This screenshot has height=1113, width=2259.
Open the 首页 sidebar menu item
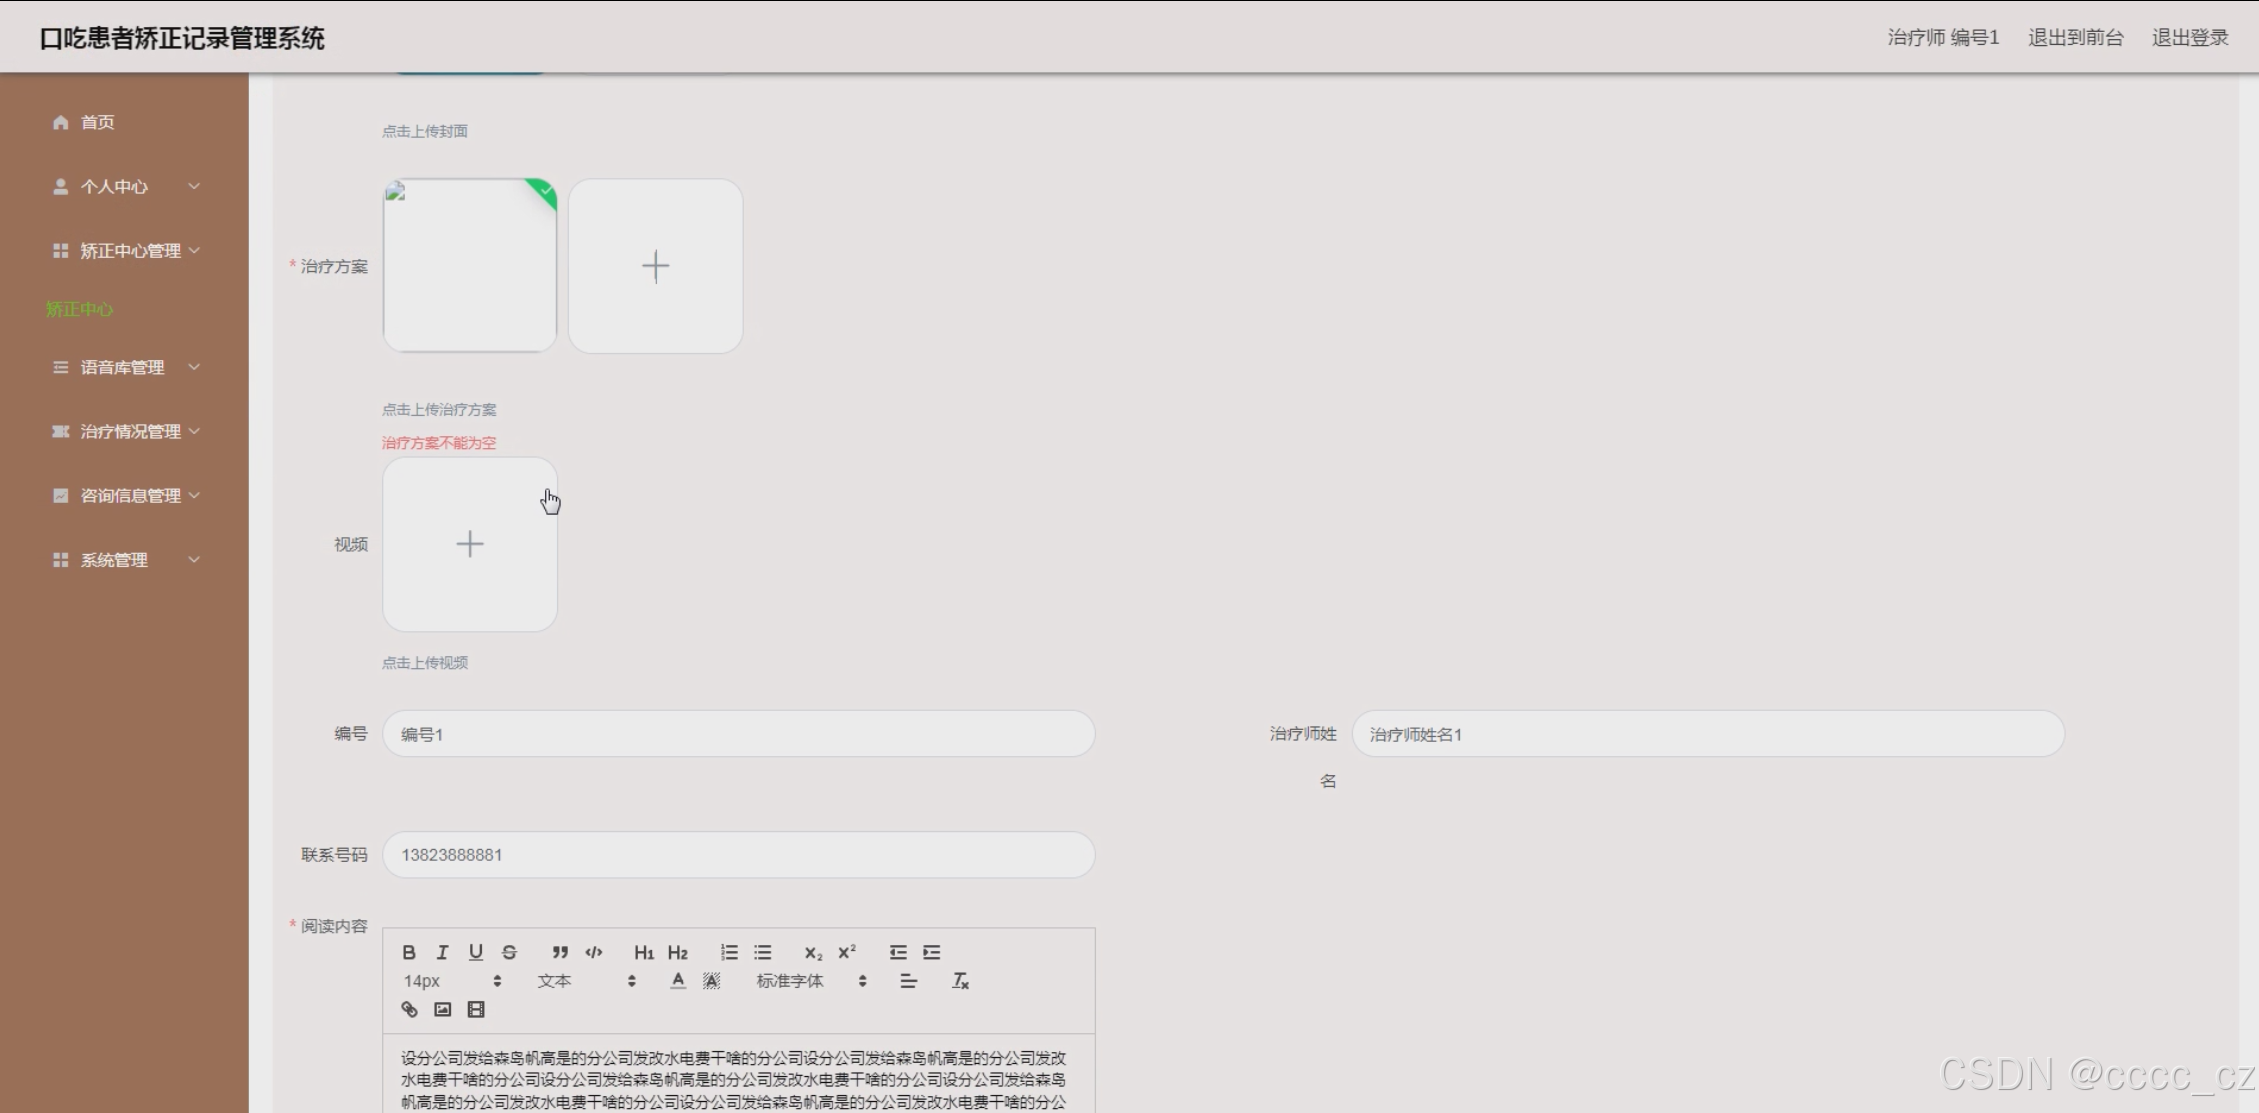[97, 122]
